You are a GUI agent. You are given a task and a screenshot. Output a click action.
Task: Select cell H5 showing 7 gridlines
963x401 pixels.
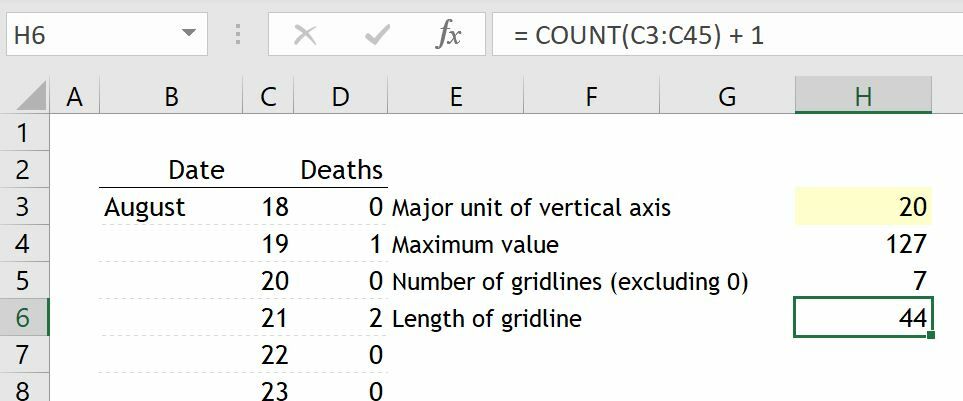(863, 282)
